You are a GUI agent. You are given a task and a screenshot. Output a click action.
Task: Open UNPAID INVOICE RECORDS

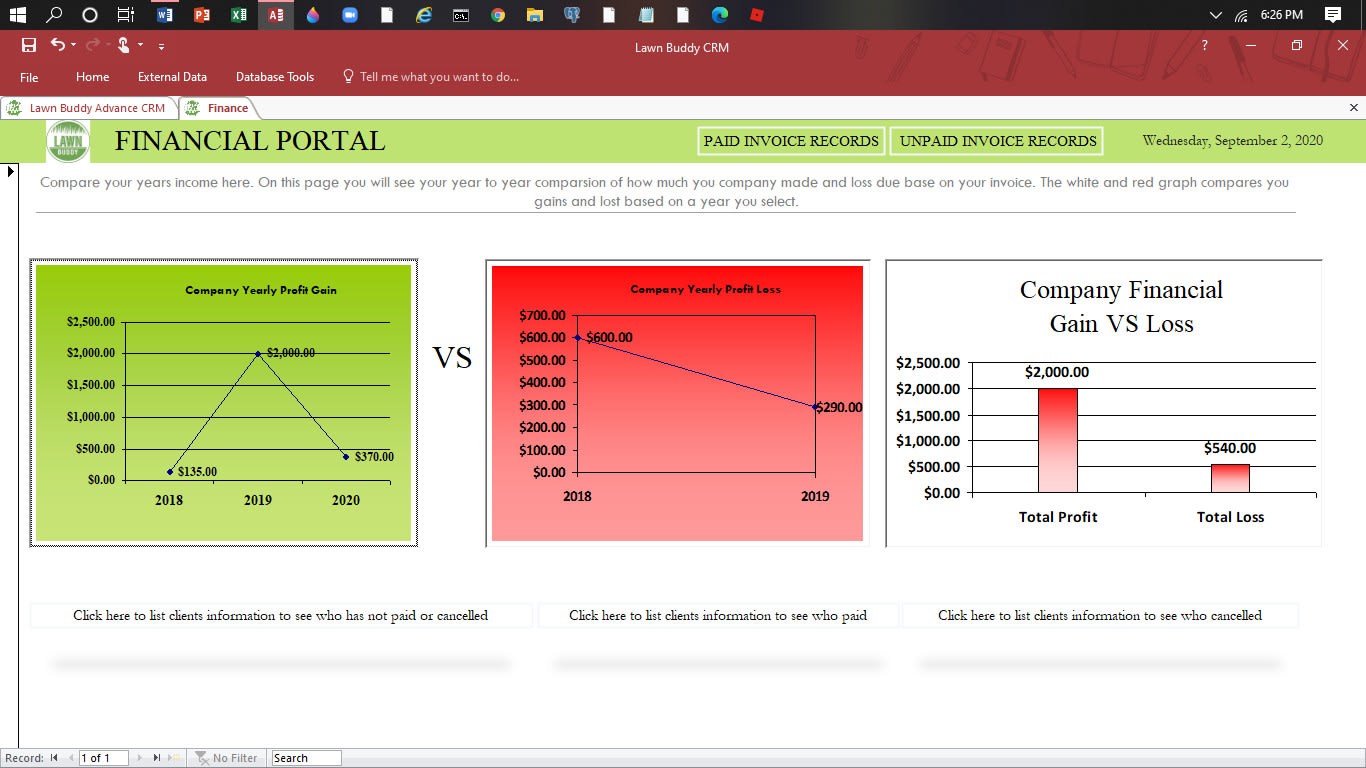tap(998, 141)
